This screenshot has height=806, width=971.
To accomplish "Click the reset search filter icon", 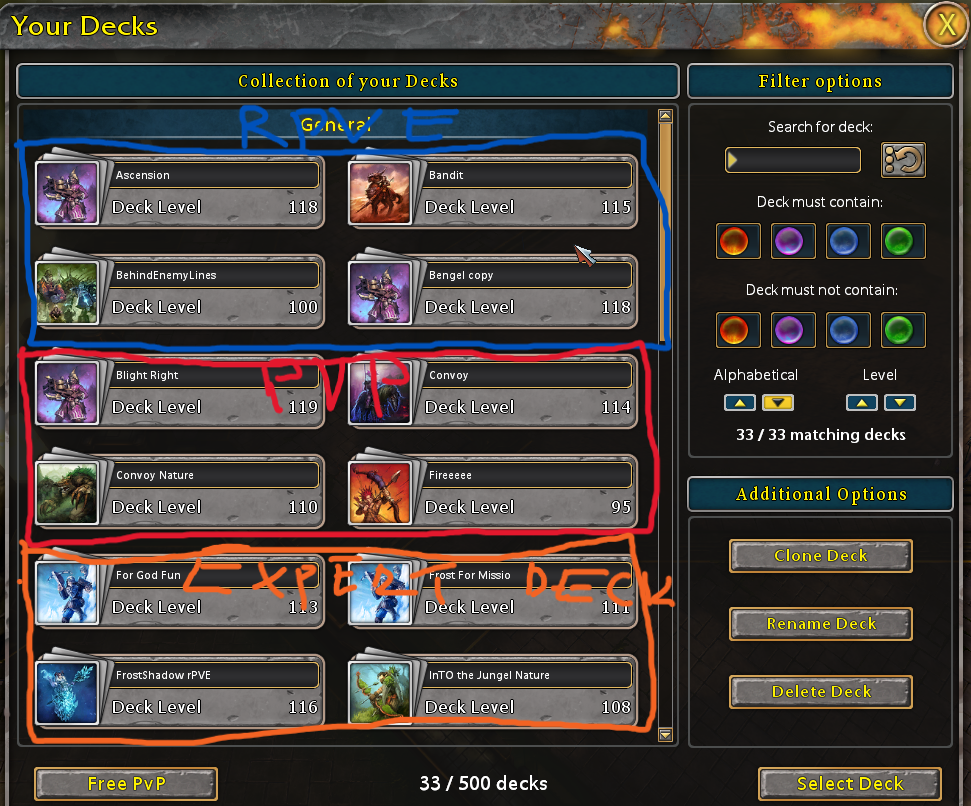I will [x=903, y=160].
